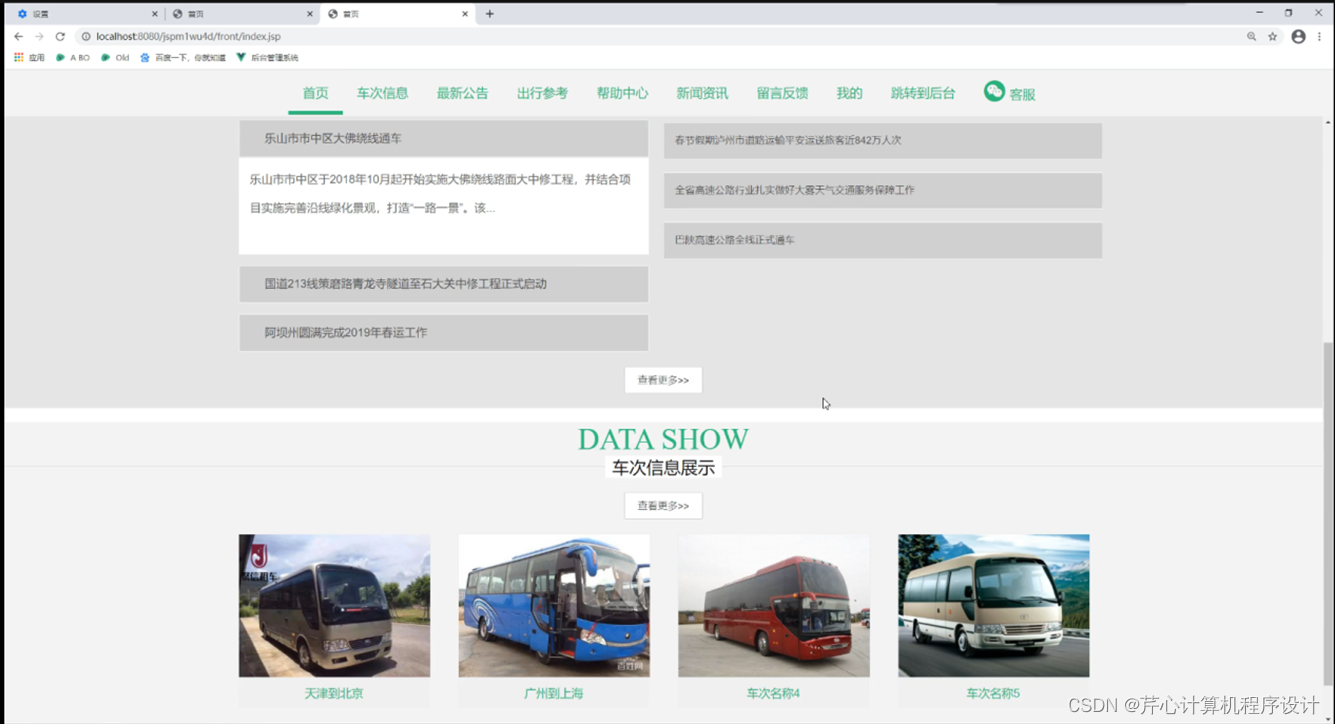This screenshot has width=1335, height=724.
Task: Open the Old bookmark
Action: click(116, 58)
